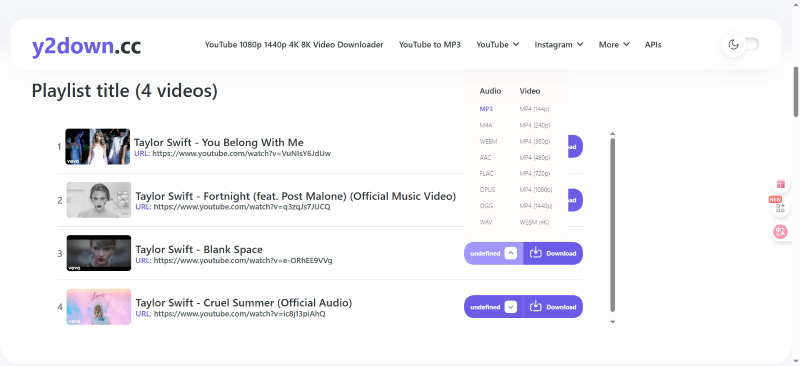Choose MP4 (240p) video format
Screen dimensions: 800x366
click(535, 125)
